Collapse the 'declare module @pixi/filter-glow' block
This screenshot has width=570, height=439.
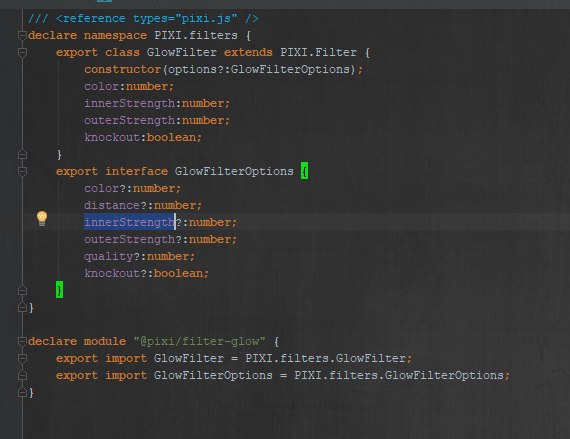coord(22,341)
